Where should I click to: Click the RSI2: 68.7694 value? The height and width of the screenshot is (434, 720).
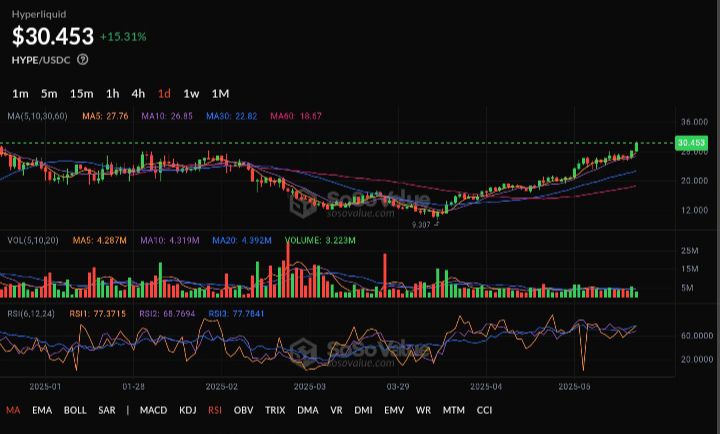[x=167, y=314]
